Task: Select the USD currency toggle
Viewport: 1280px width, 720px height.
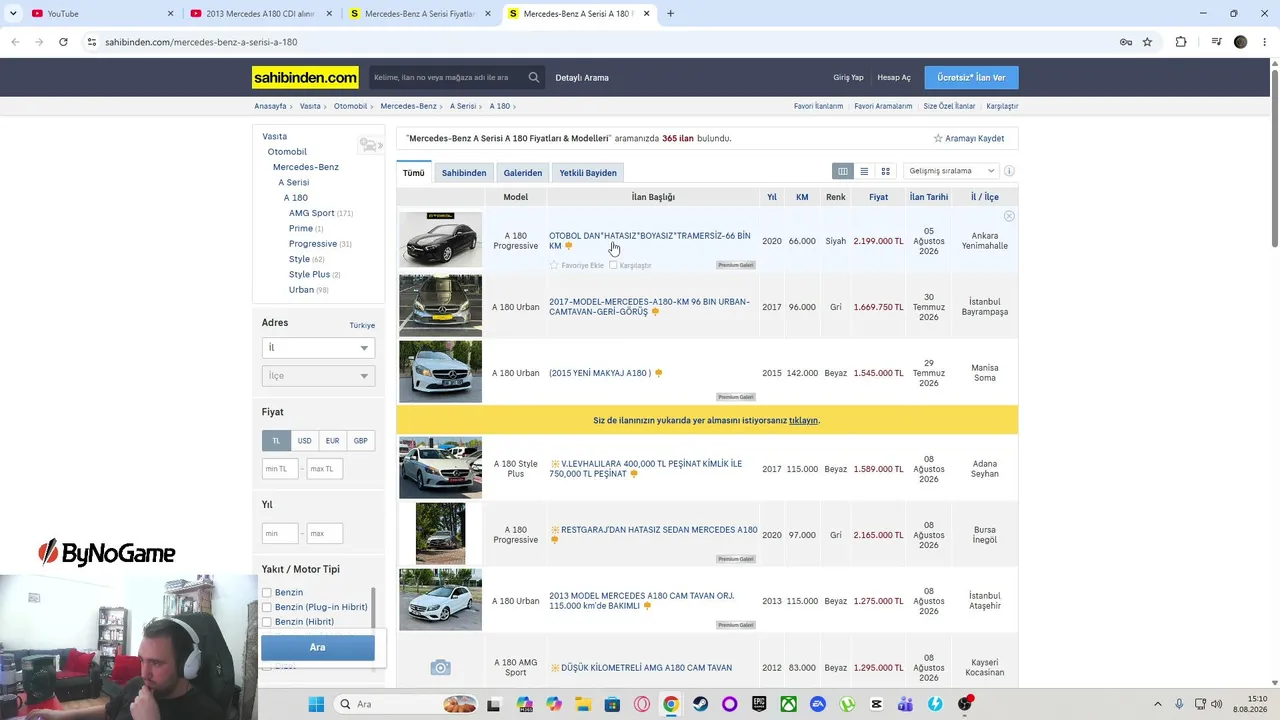Action: [304, 441]
